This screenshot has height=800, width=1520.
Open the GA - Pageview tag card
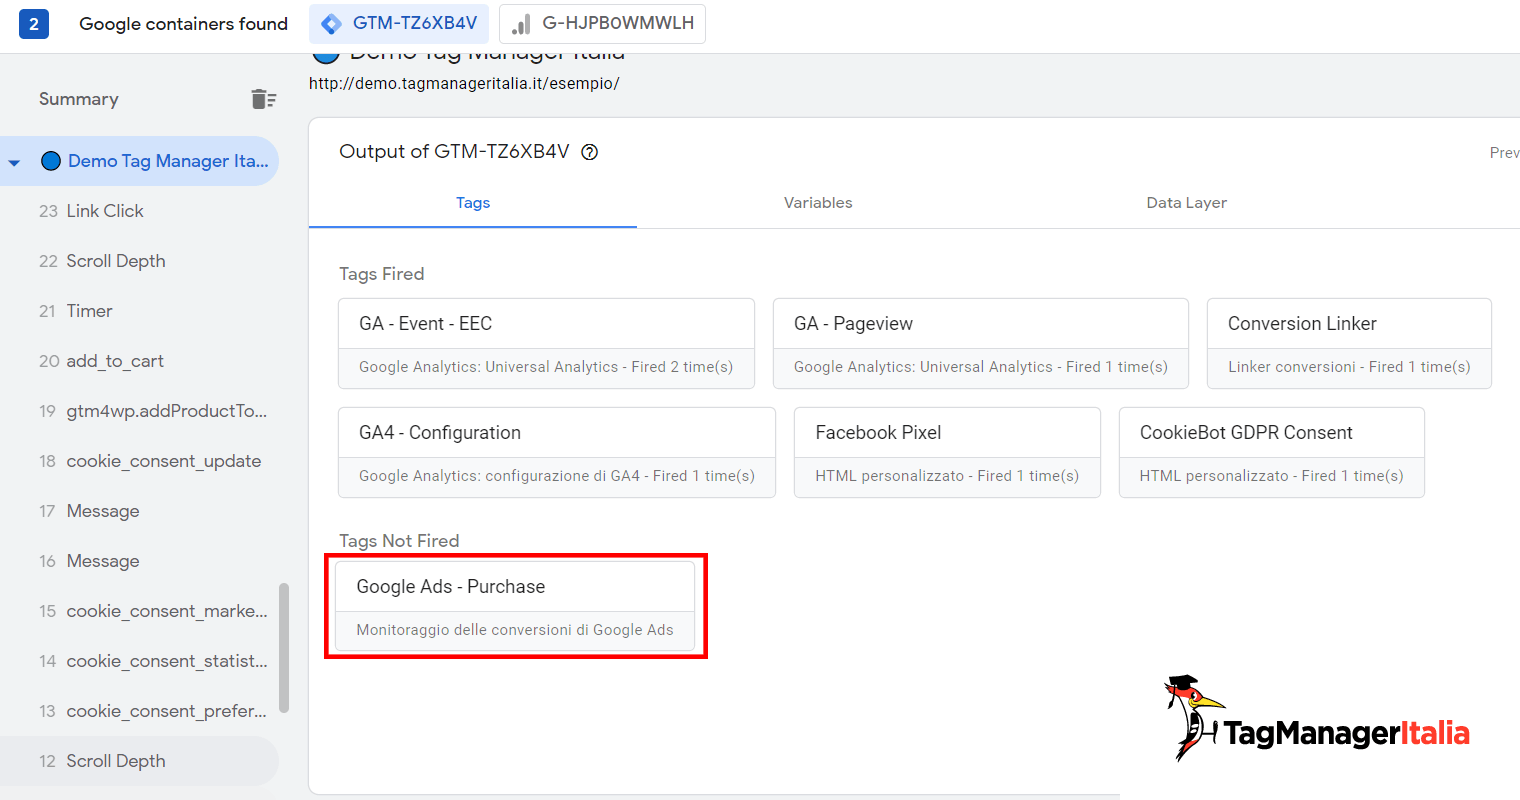[x=981, y=343]
